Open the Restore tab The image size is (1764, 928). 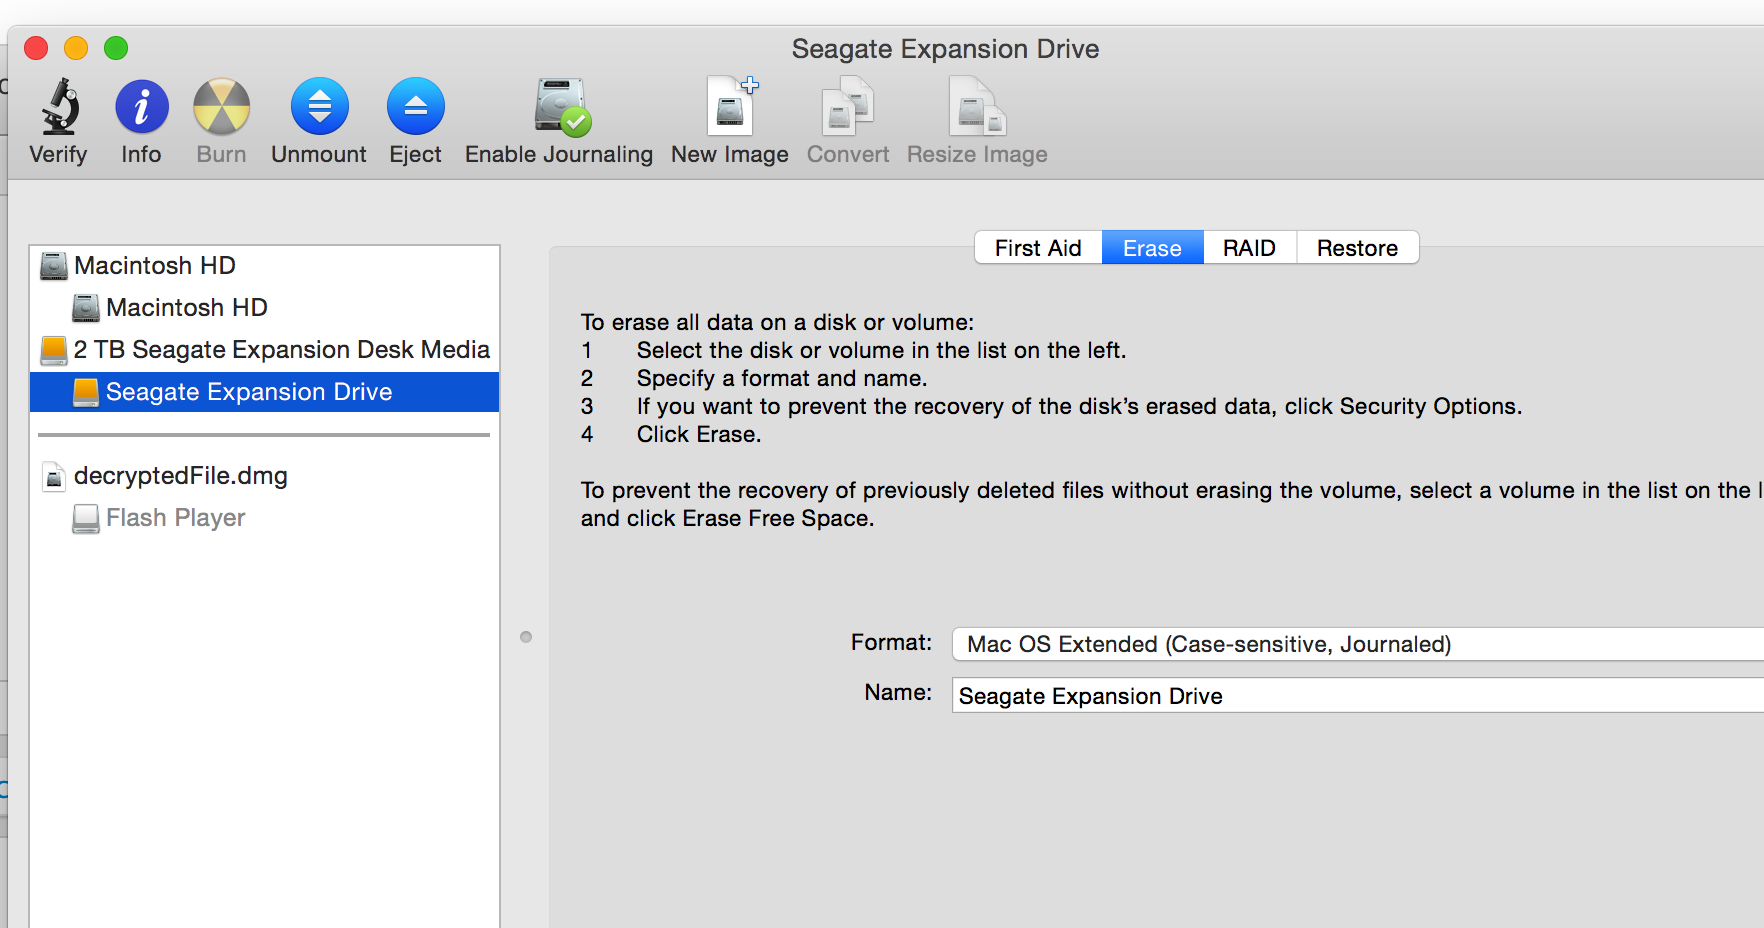pos(1357,248)
